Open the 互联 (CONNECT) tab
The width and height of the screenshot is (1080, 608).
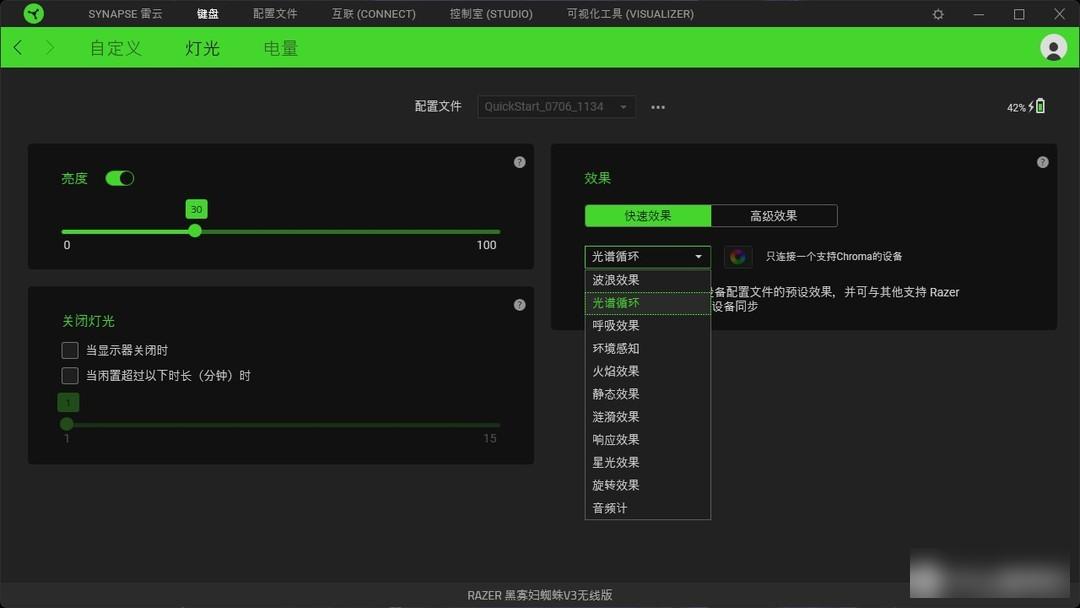(x=373, y=14)
